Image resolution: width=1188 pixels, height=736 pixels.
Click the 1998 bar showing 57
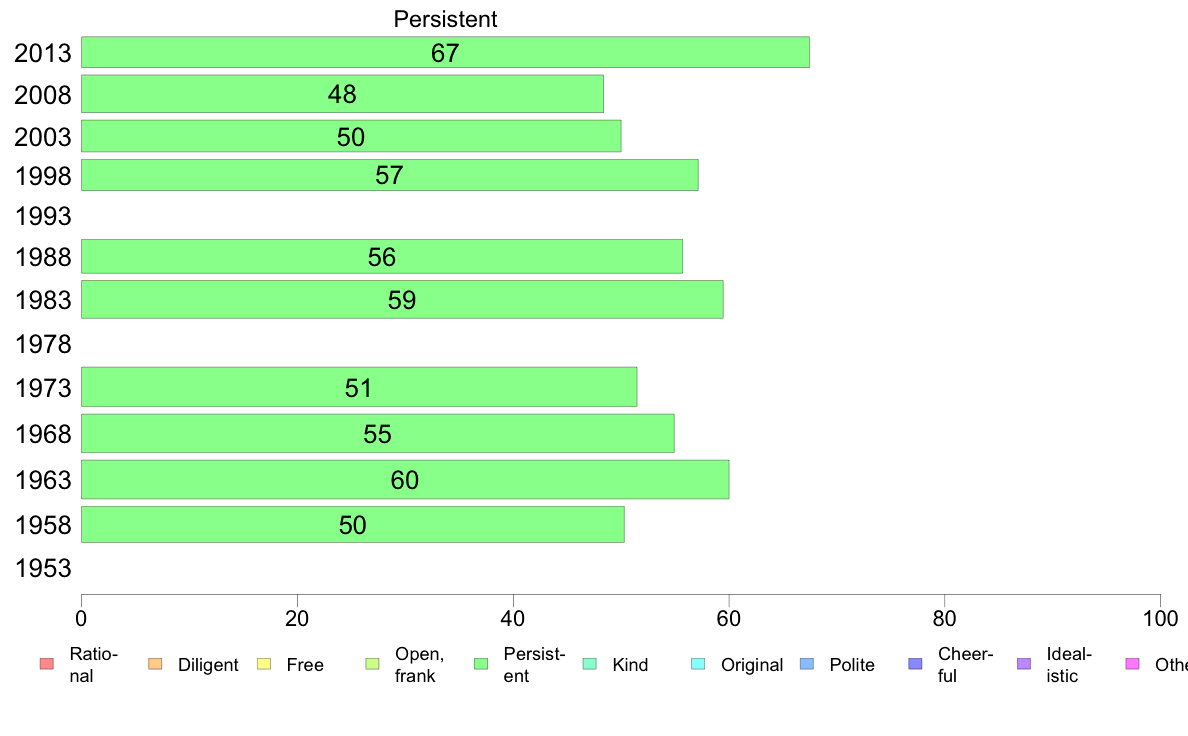(x=389, y=175)
